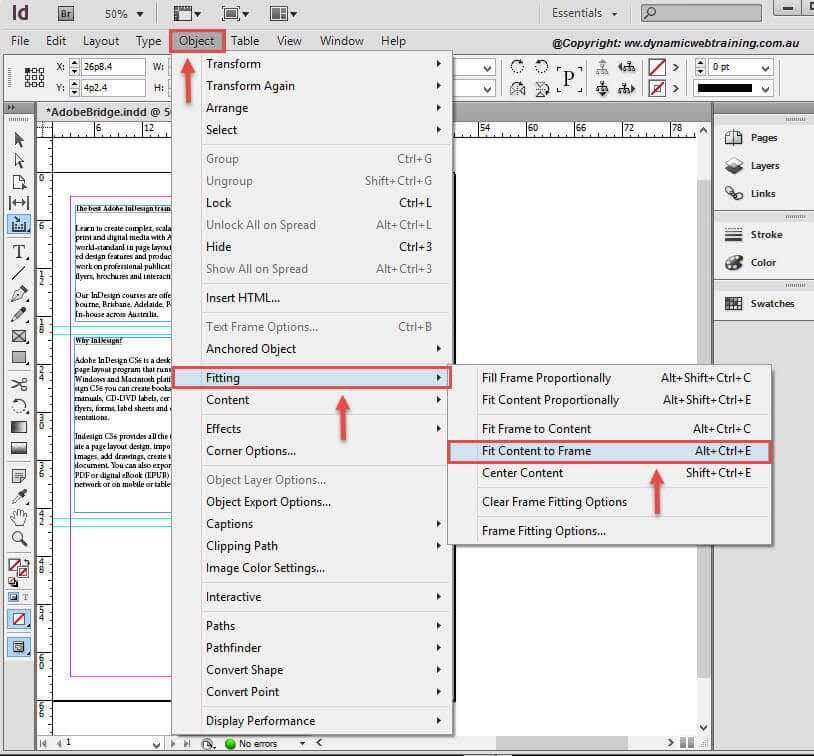Click the search field in application bar
The width and height of the screenshot is (814, 756).
pos(701,13)
